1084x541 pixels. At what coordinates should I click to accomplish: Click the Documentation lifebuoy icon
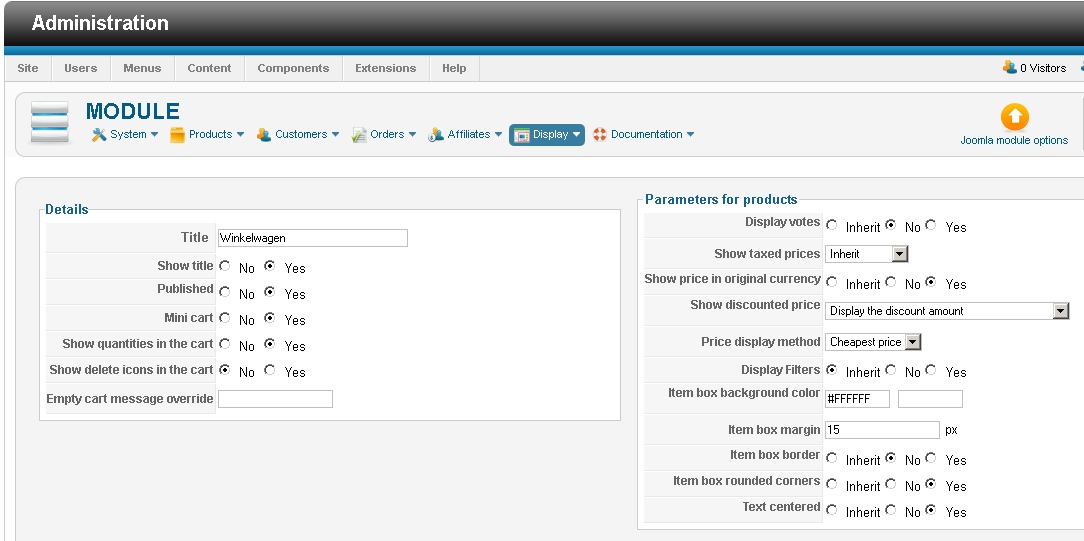(x=600, y=135)
